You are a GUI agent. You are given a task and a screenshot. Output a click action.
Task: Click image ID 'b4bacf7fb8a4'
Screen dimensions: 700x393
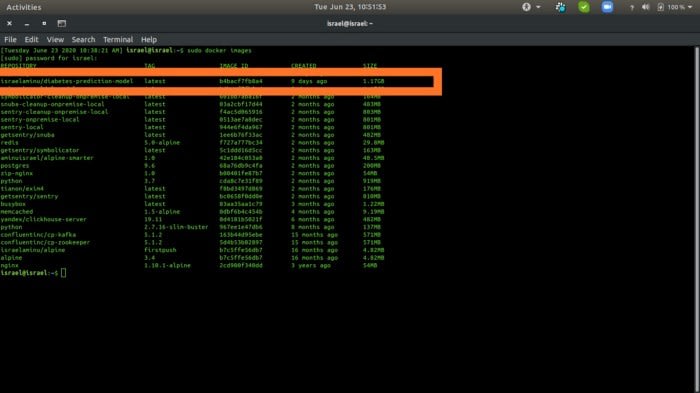click(241, 81)
